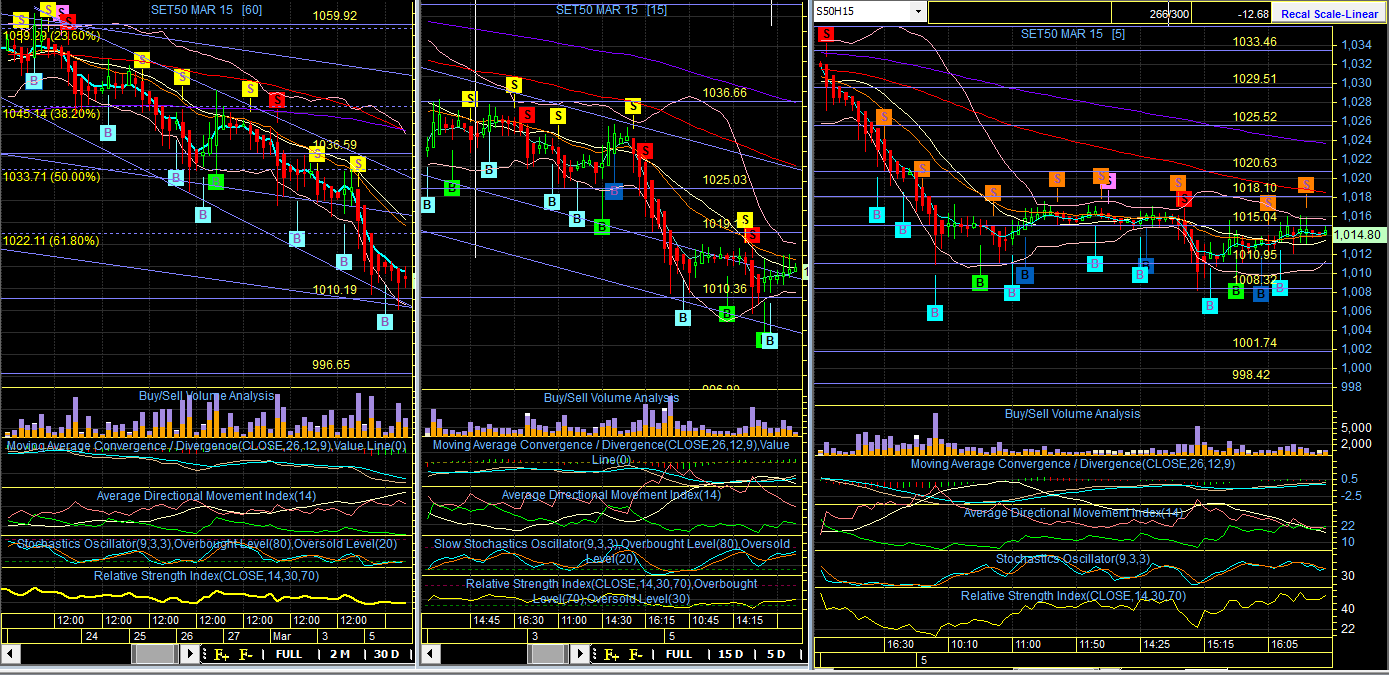Set 60-minute chart range to 30 D
Image resolution: width=1389 pixels, height=676 pixels.
(x=386, y=655)
